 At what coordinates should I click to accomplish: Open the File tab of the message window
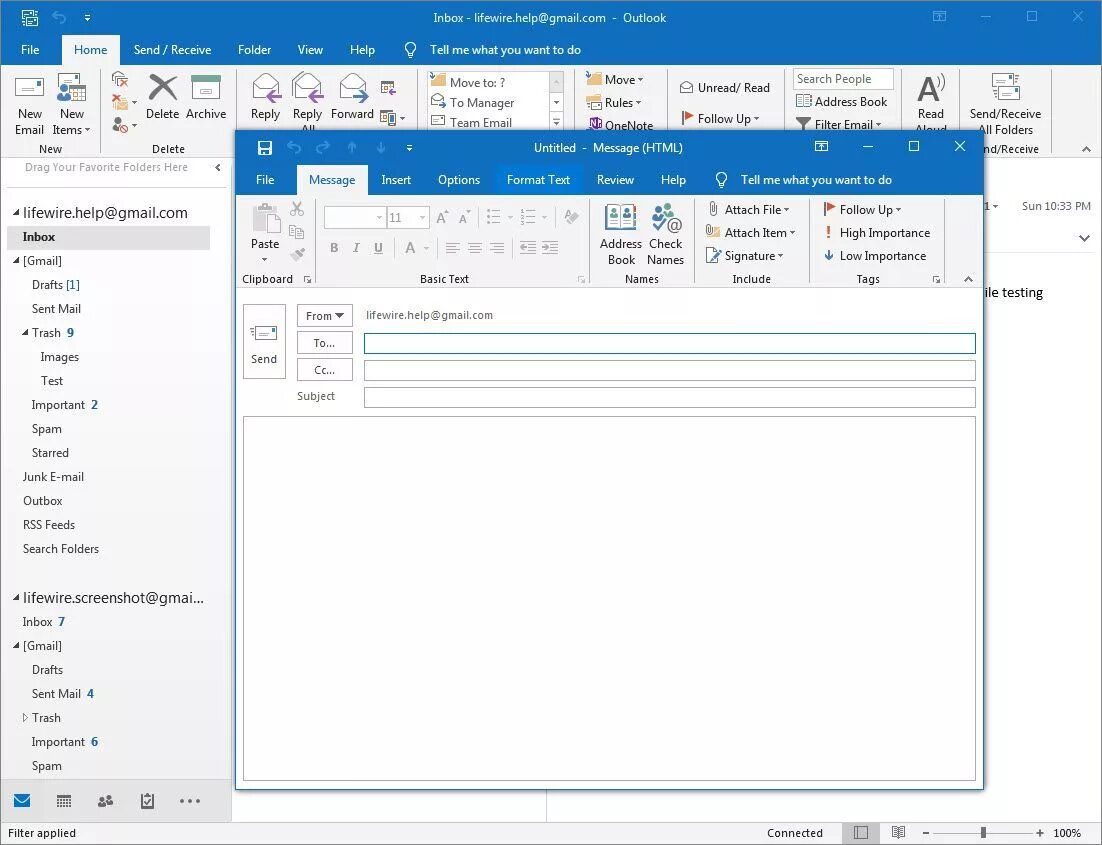[265, 180]
